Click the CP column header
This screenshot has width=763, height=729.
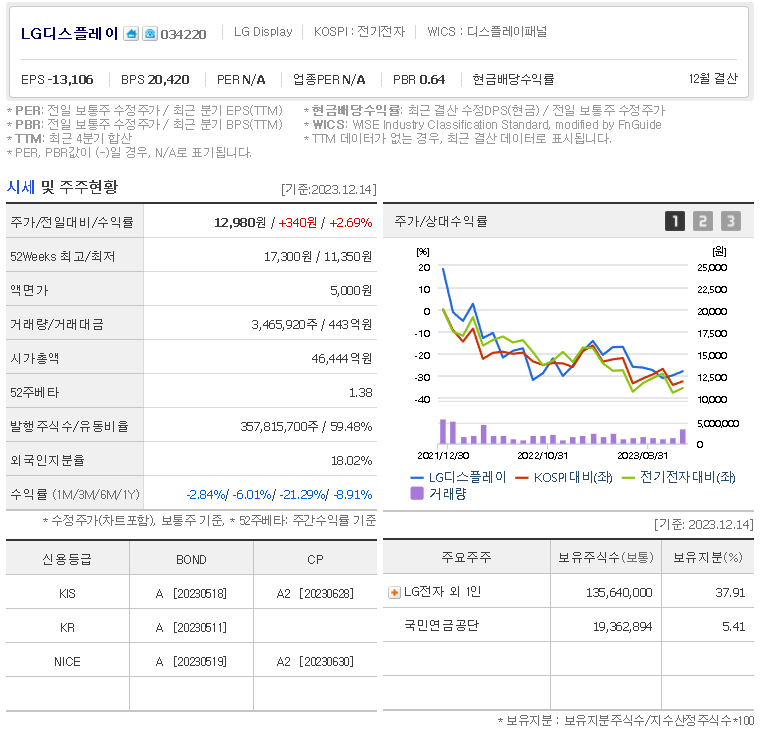[x=315, y=560]
